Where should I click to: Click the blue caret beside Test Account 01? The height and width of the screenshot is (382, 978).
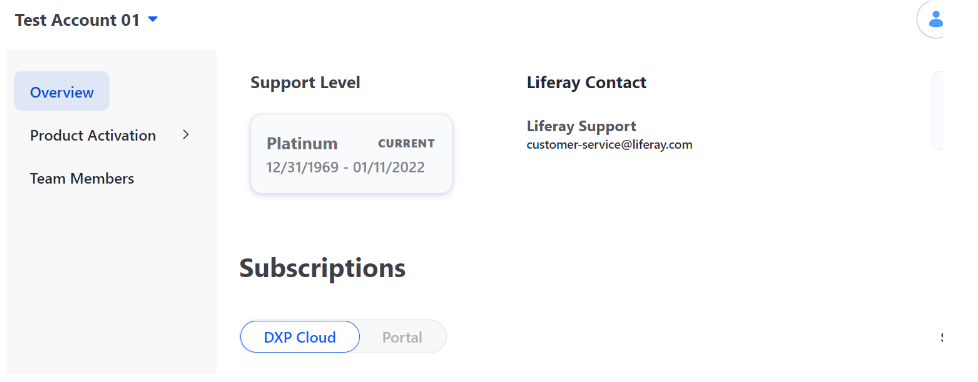click(x=153, y=20)
